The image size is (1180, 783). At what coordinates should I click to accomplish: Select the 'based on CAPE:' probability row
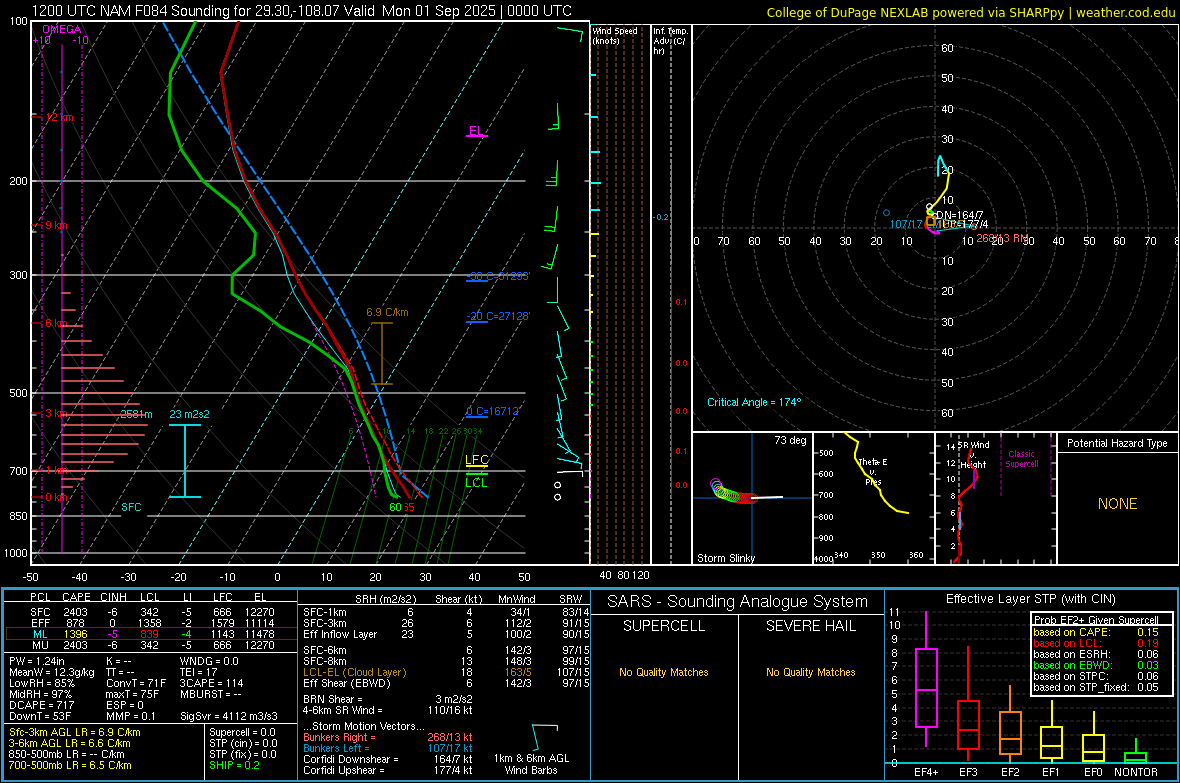1096,632
